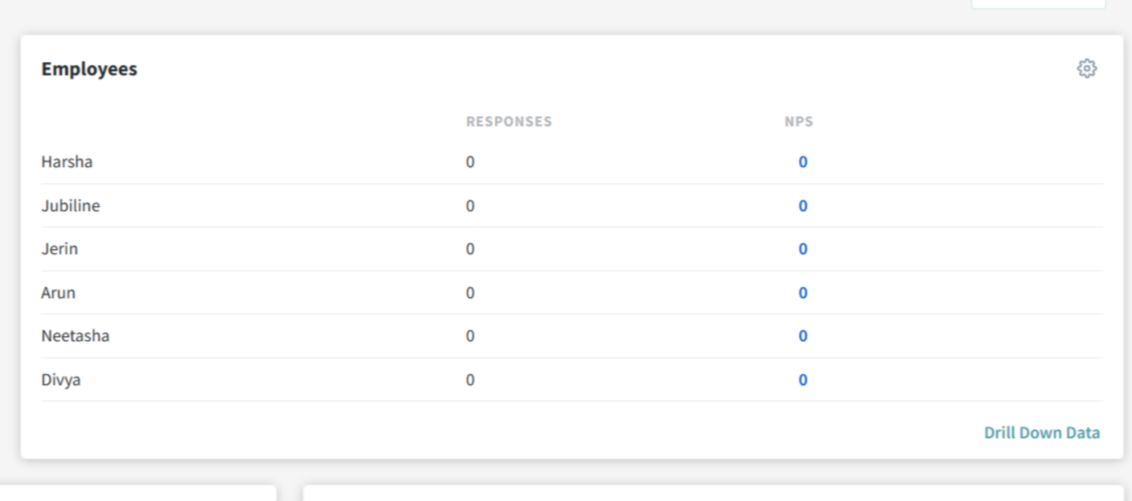Click Harsha's blue NPS score
This screenshot has width=1132, height=501.
[x=802, y=162]
